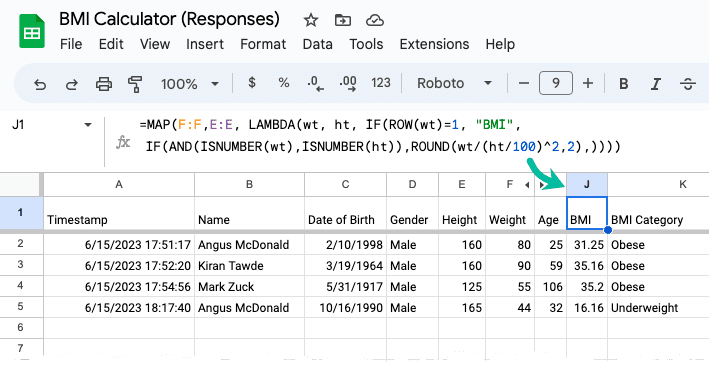Select timestamp 6/15/2023 18:17:40
Image resolution: width=709 pixels, height=375 pixels.
click(119, 308)
